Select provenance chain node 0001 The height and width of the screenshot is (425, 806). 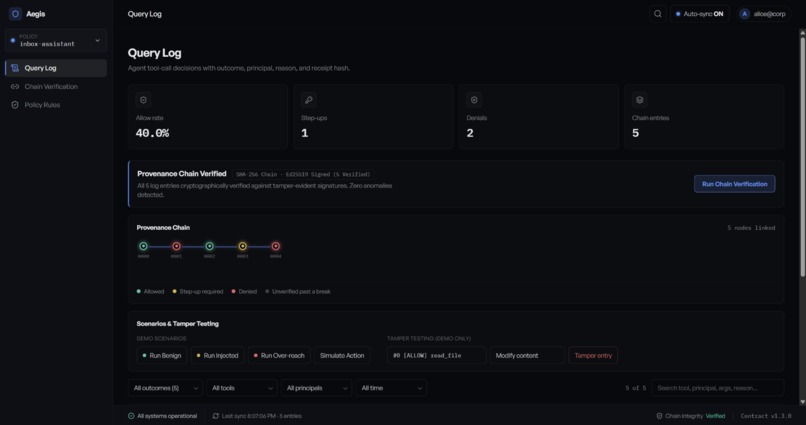point(176,246)
